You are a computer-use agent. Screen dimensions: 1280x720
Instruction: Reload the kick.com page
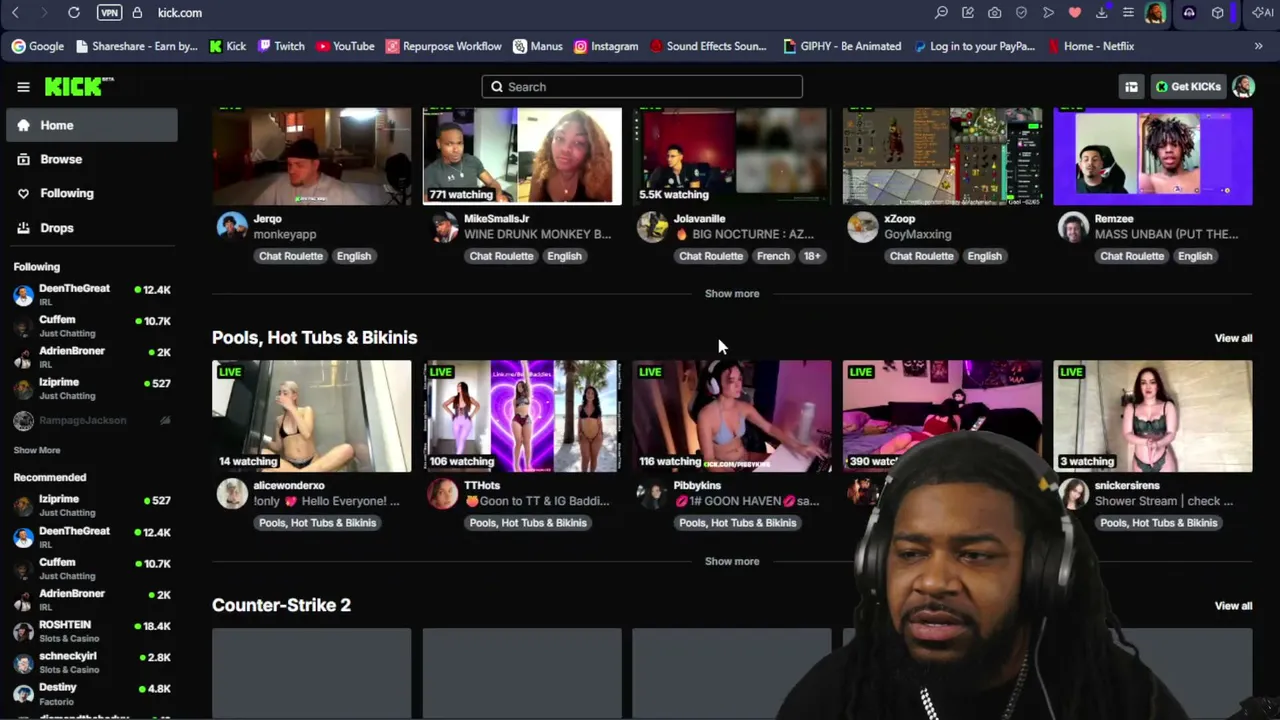74,13
